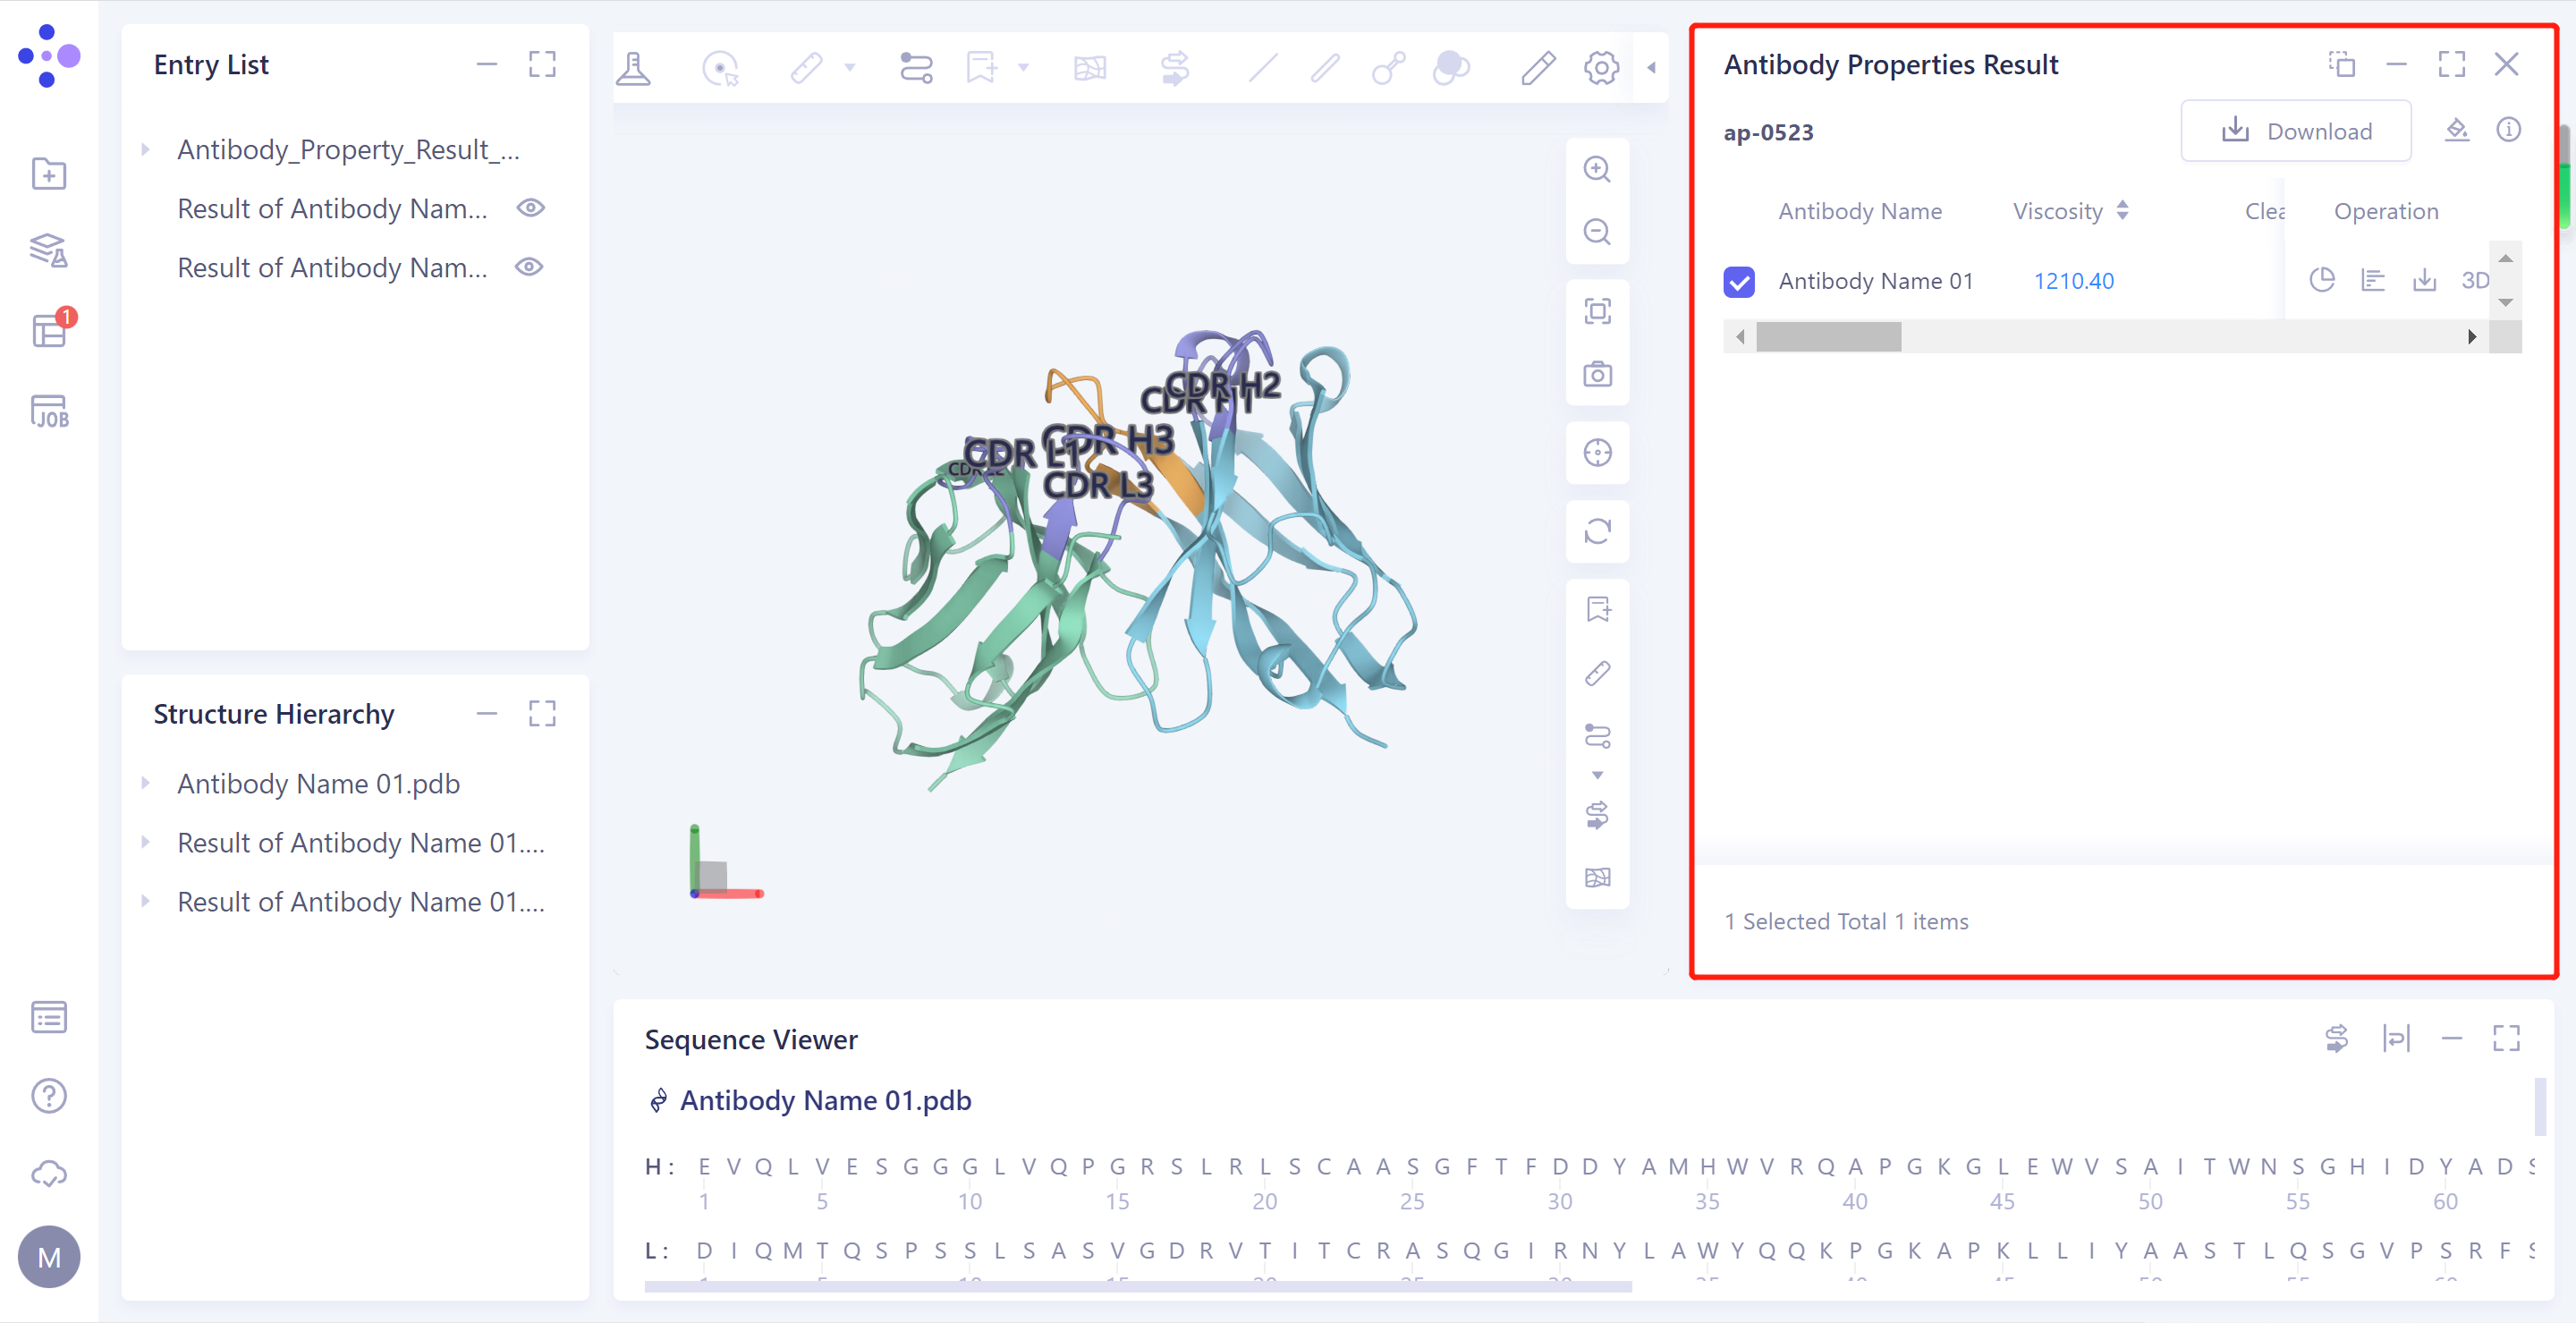Uncheck the Antibody Name 01 checkbox
2576x1323 pixels.
click(1739, 282)
